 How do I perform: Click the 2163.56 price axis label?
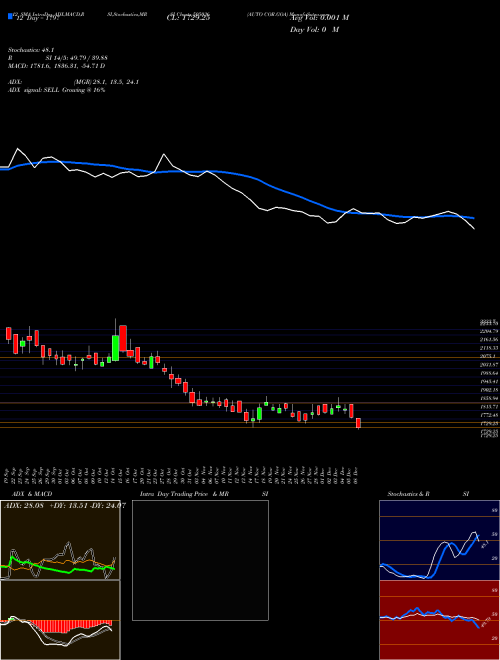click(x=490, y=339)
